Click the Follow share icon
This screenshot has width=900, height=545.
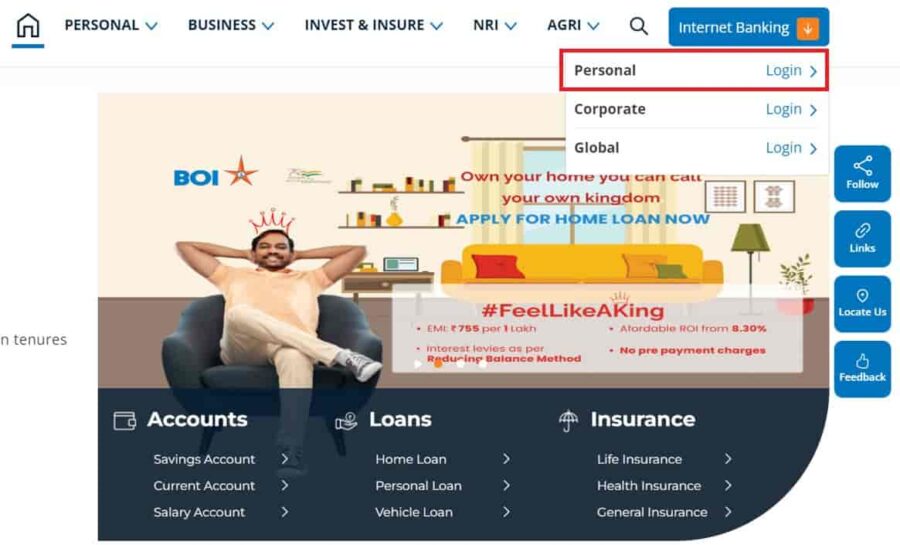862,166
